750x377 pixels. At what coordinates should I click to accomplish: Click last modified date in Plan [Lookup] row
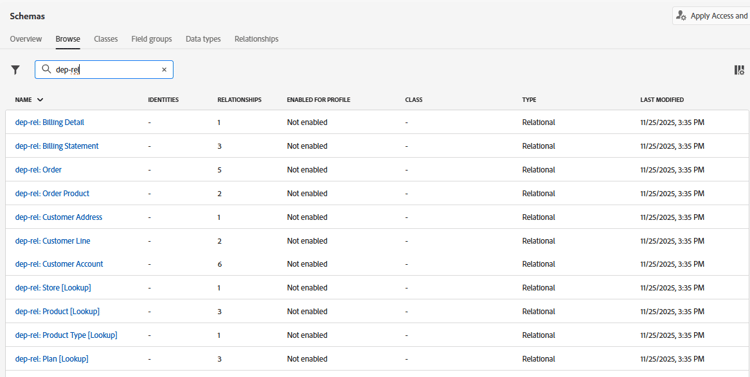(672, 359)
